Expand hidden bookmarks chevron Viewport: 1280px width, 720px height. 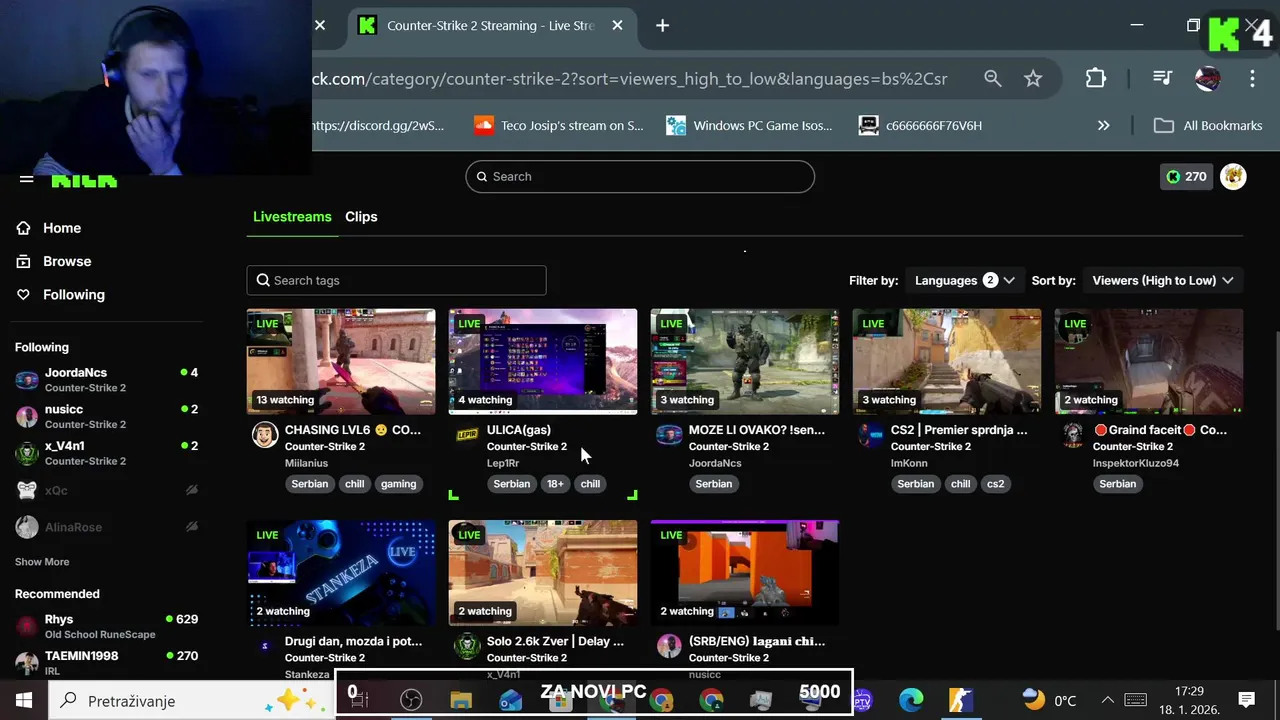[1103, 125]
